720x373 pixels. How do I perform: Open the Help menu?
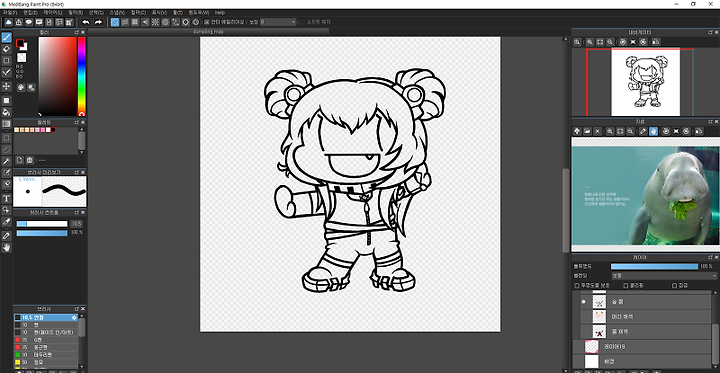[x=220, y=12]
